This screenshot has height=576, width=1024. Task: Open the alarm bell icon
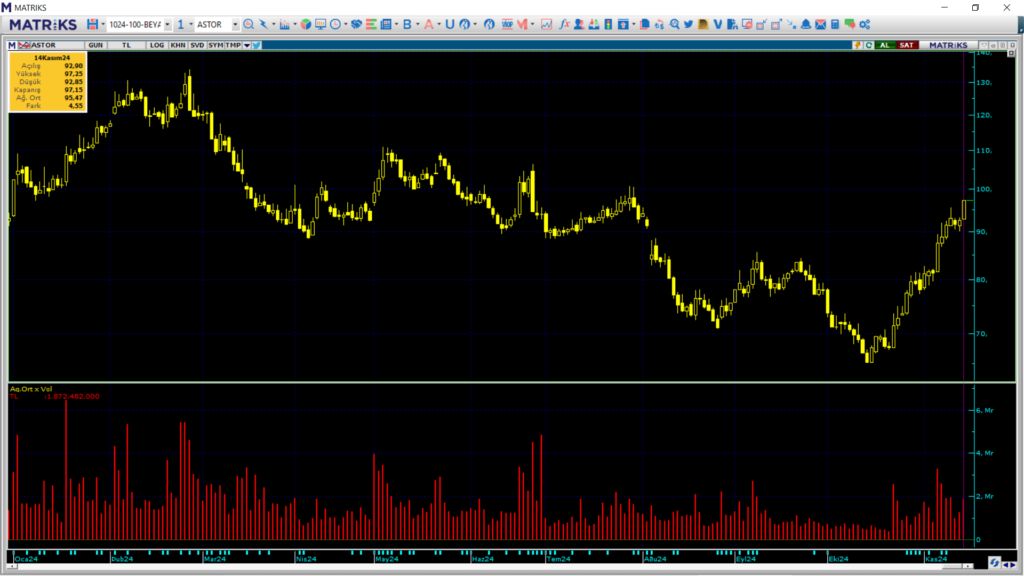806,24
